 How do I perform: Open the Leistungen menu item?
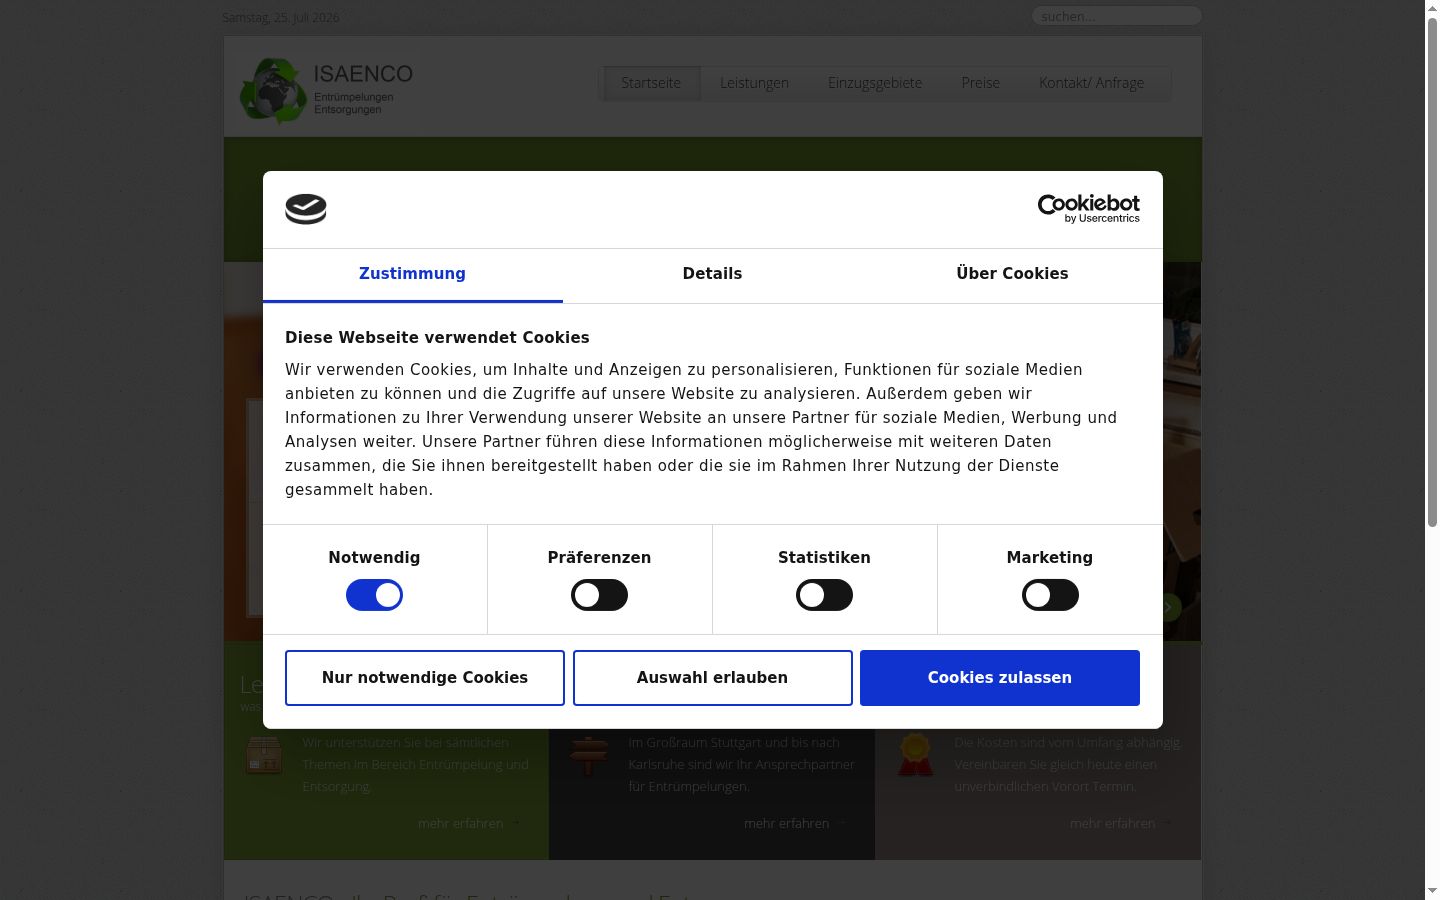pos(754,83)
